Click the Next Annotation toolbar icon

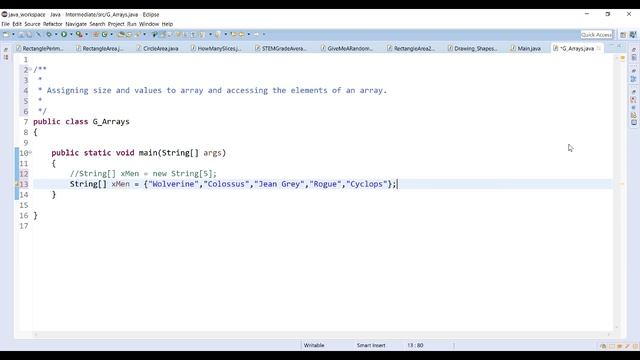click(x=201, y=35)
